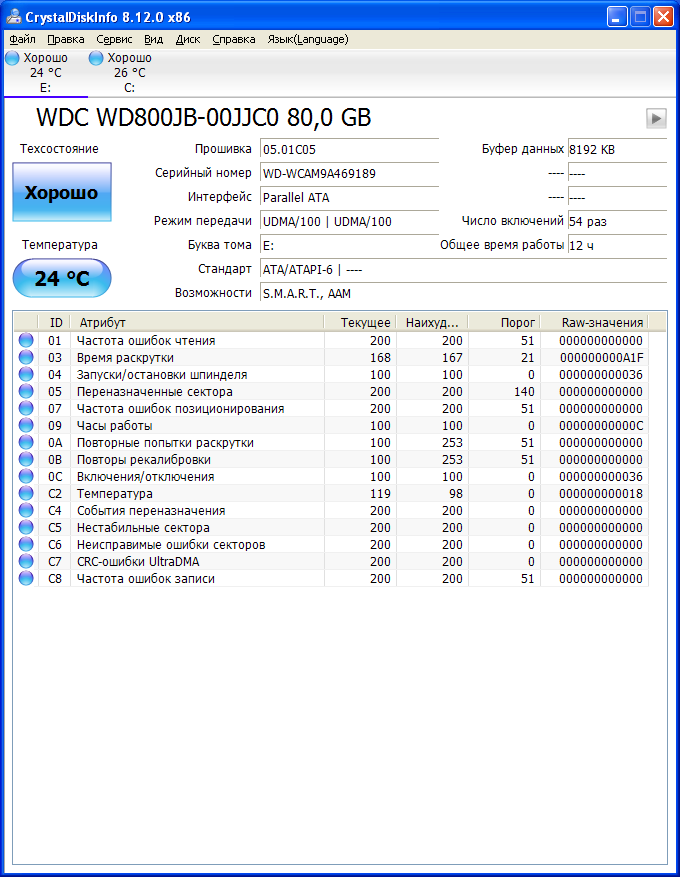
Task: Open the Справка menu
Action: tap(234, 39)
